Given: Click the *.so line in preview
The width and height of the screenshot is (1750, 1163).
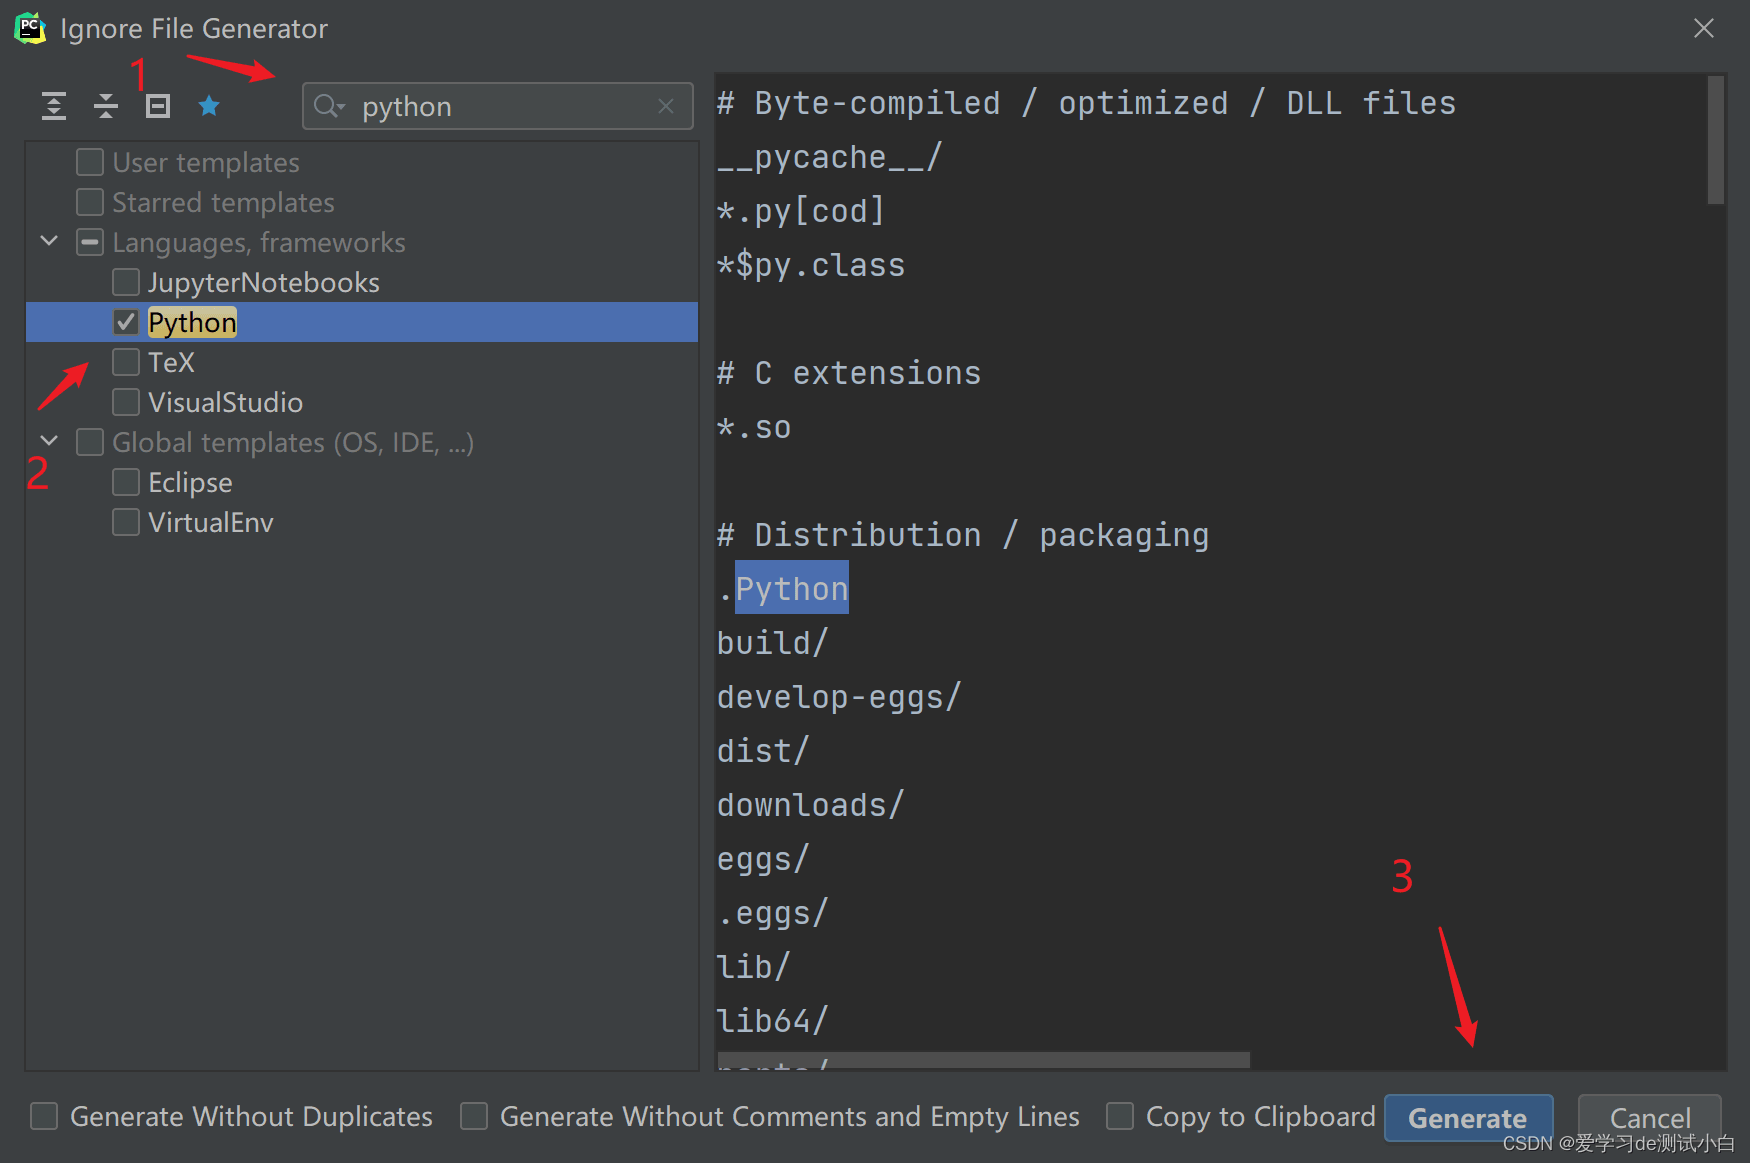Looking at the screenshot, I should [x=754, y=427].
